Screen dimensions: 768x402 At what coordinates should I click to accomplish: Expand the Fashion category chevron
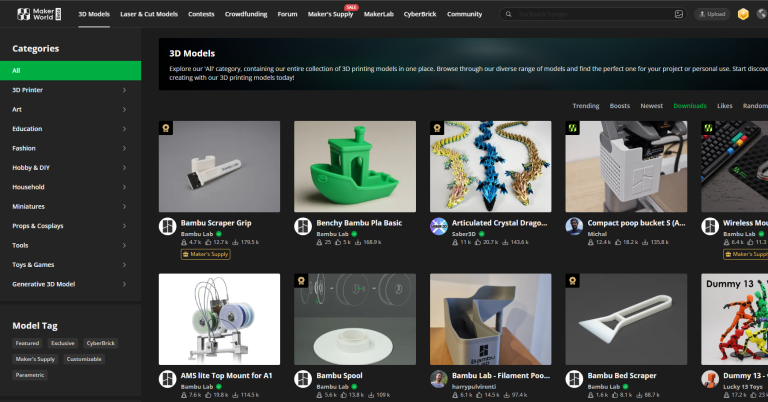coord(124,148)
